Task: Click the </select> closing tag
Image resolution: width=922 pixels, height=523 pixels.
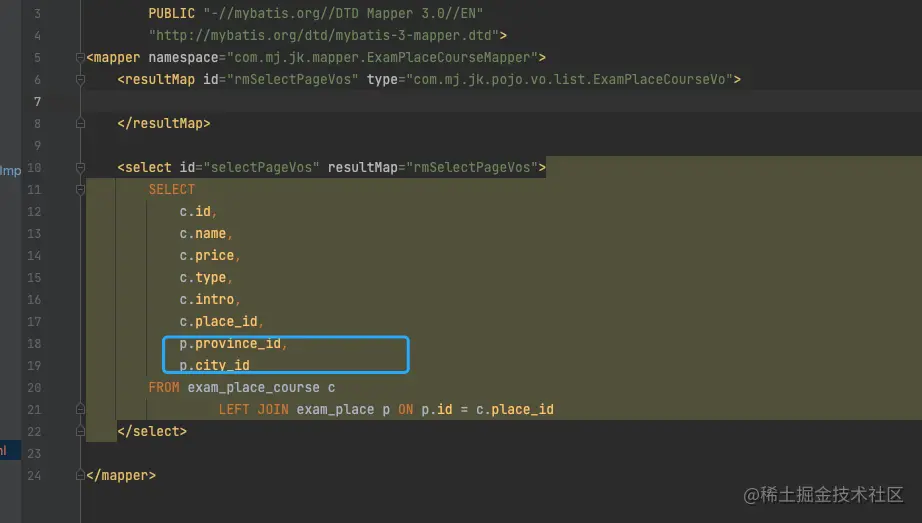Action: 152,431
